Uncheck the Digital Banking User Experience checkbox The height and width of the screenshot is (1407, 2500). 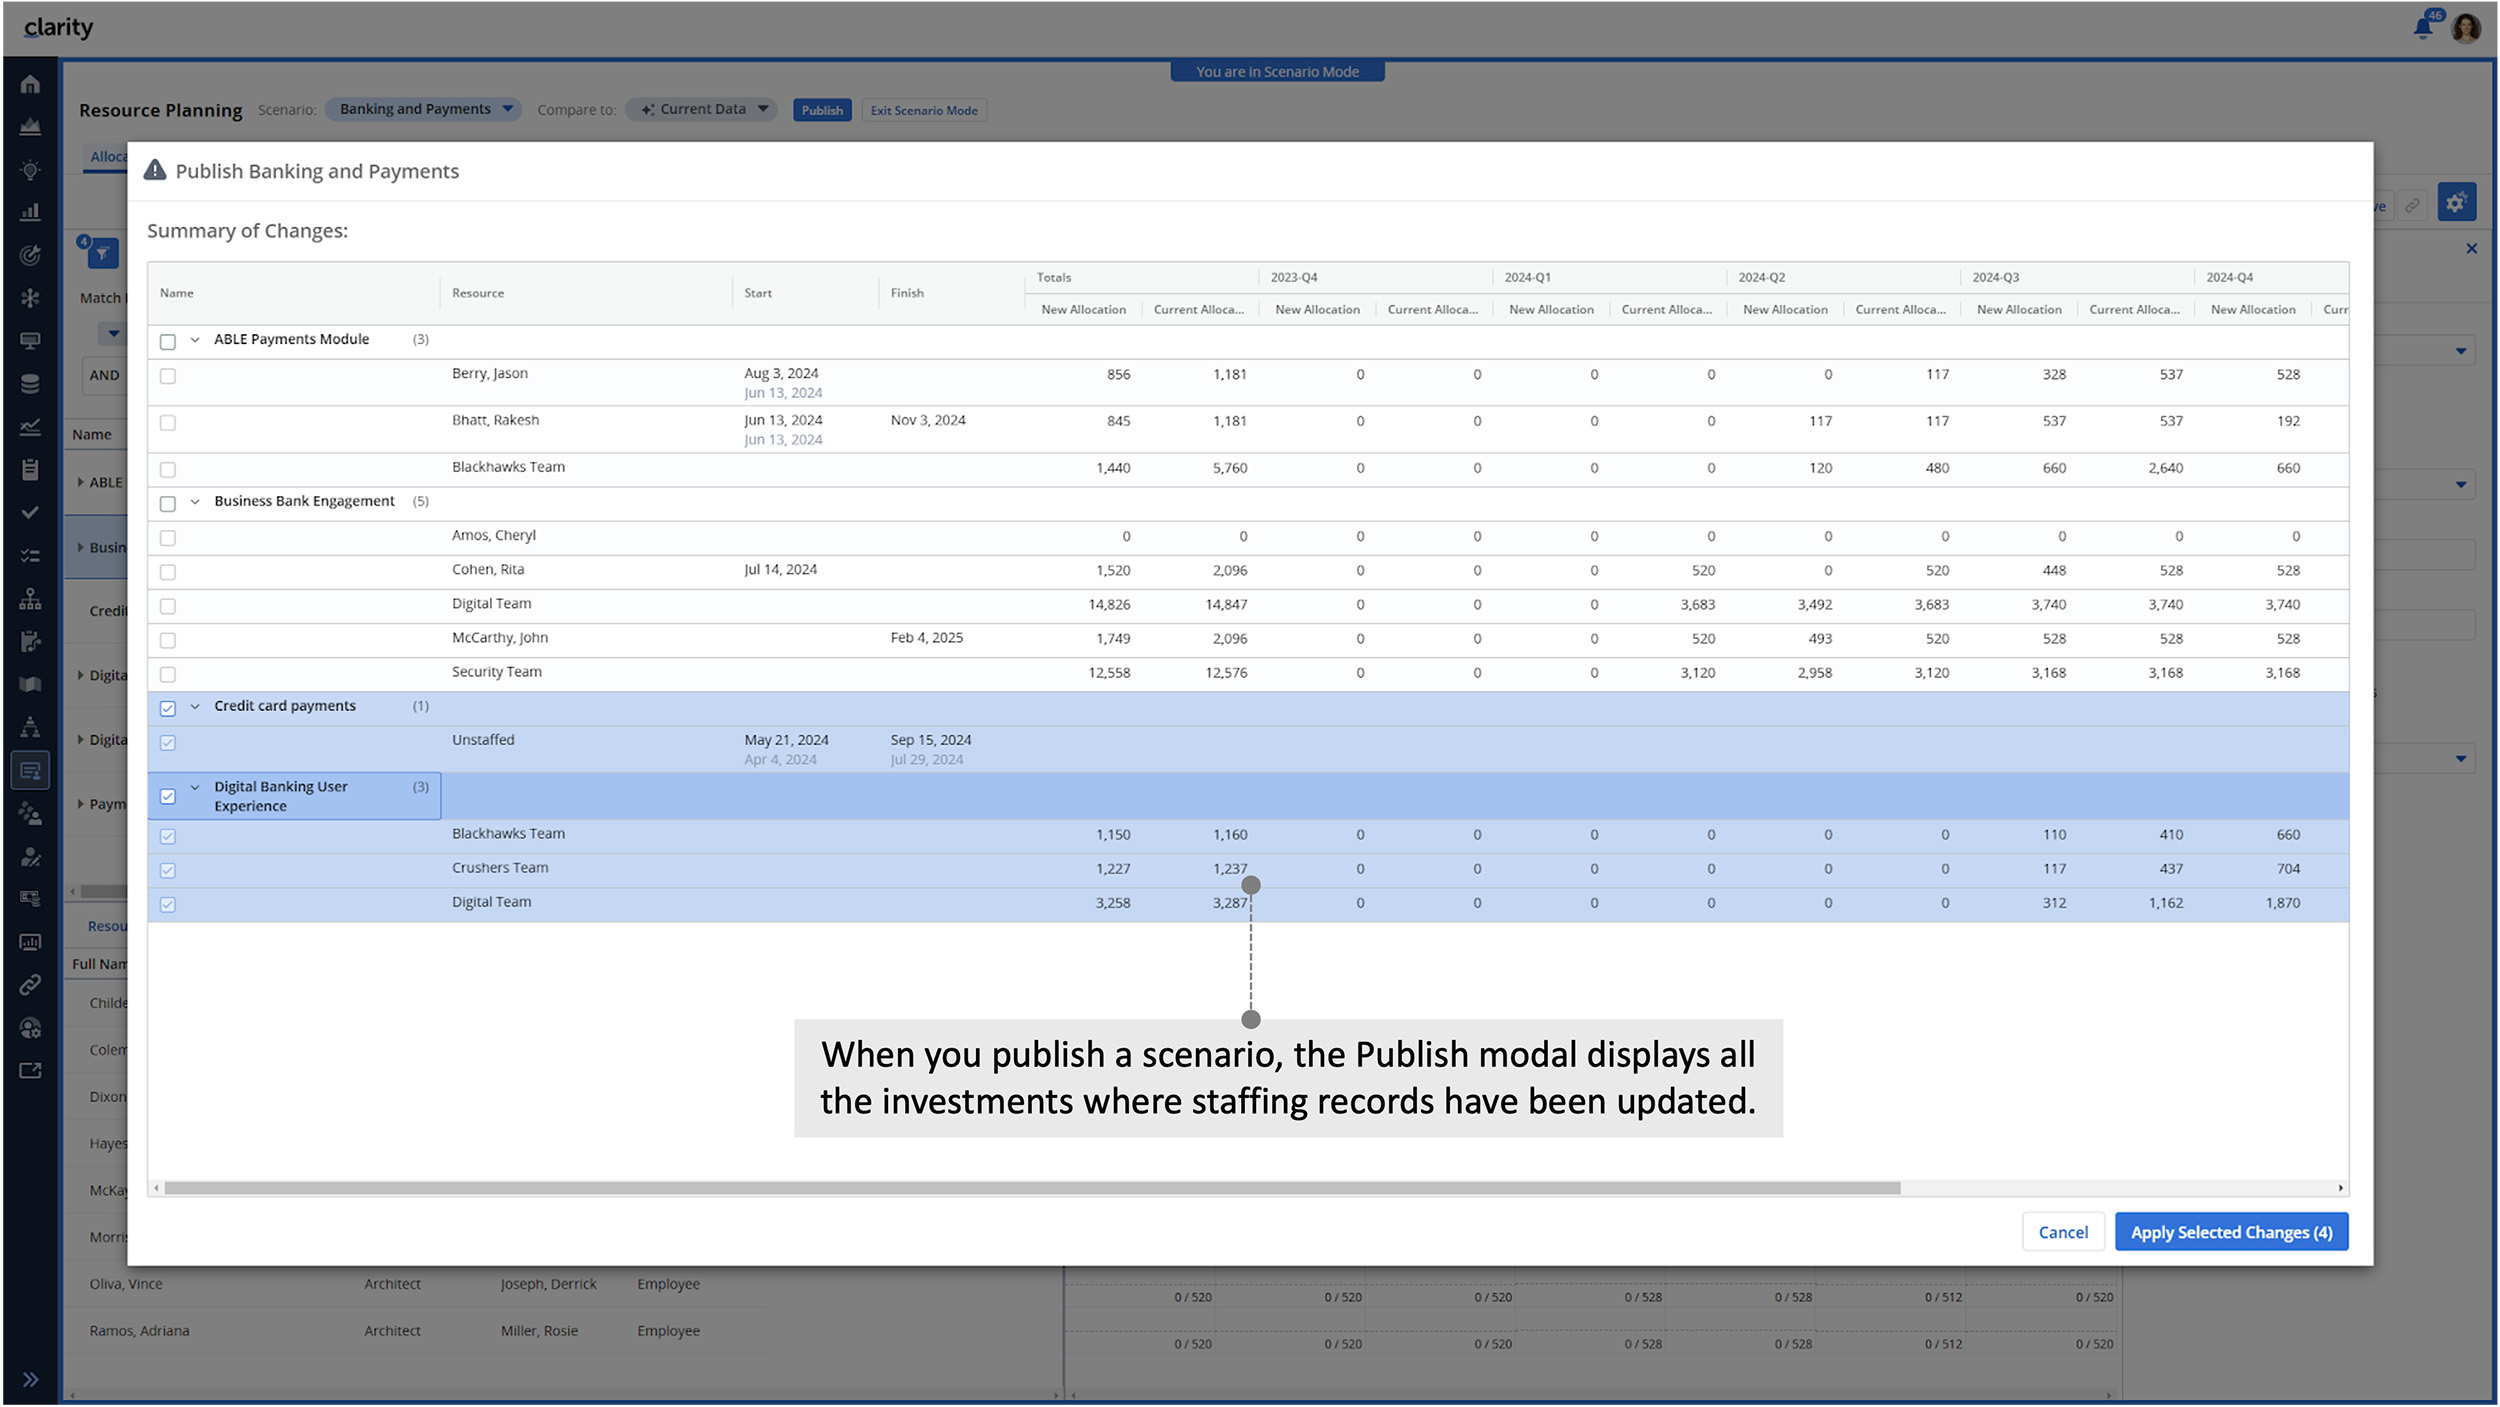coord(168,797)
